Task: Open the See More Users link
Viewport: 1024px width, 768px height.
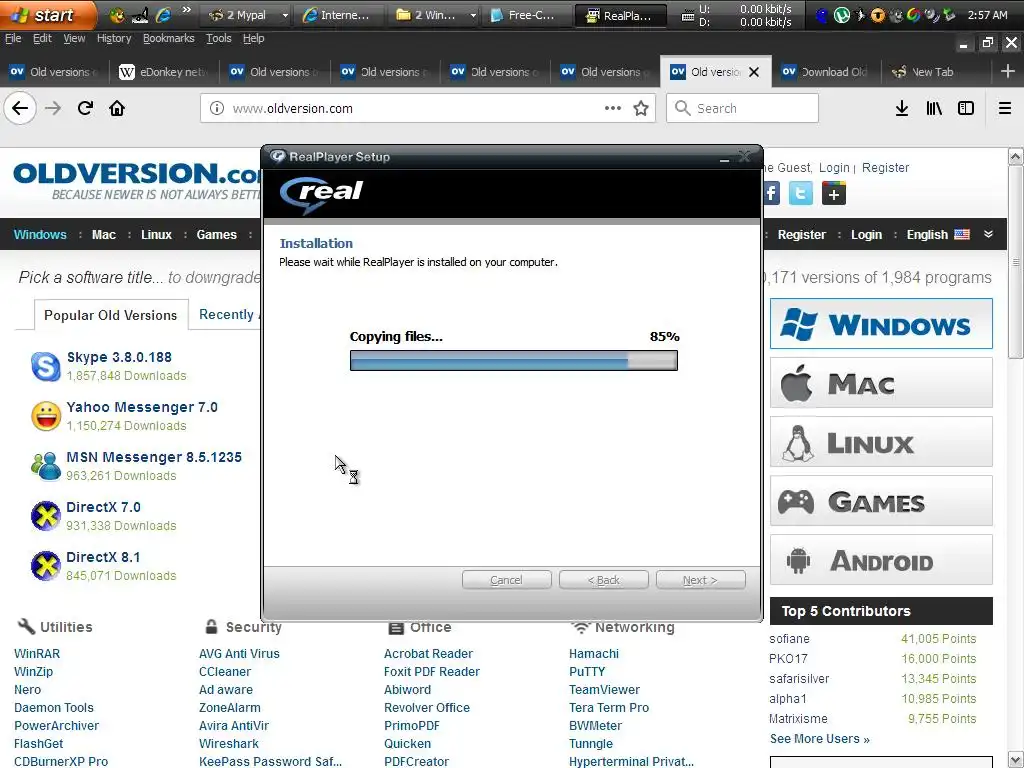Action: pos(819,739)
